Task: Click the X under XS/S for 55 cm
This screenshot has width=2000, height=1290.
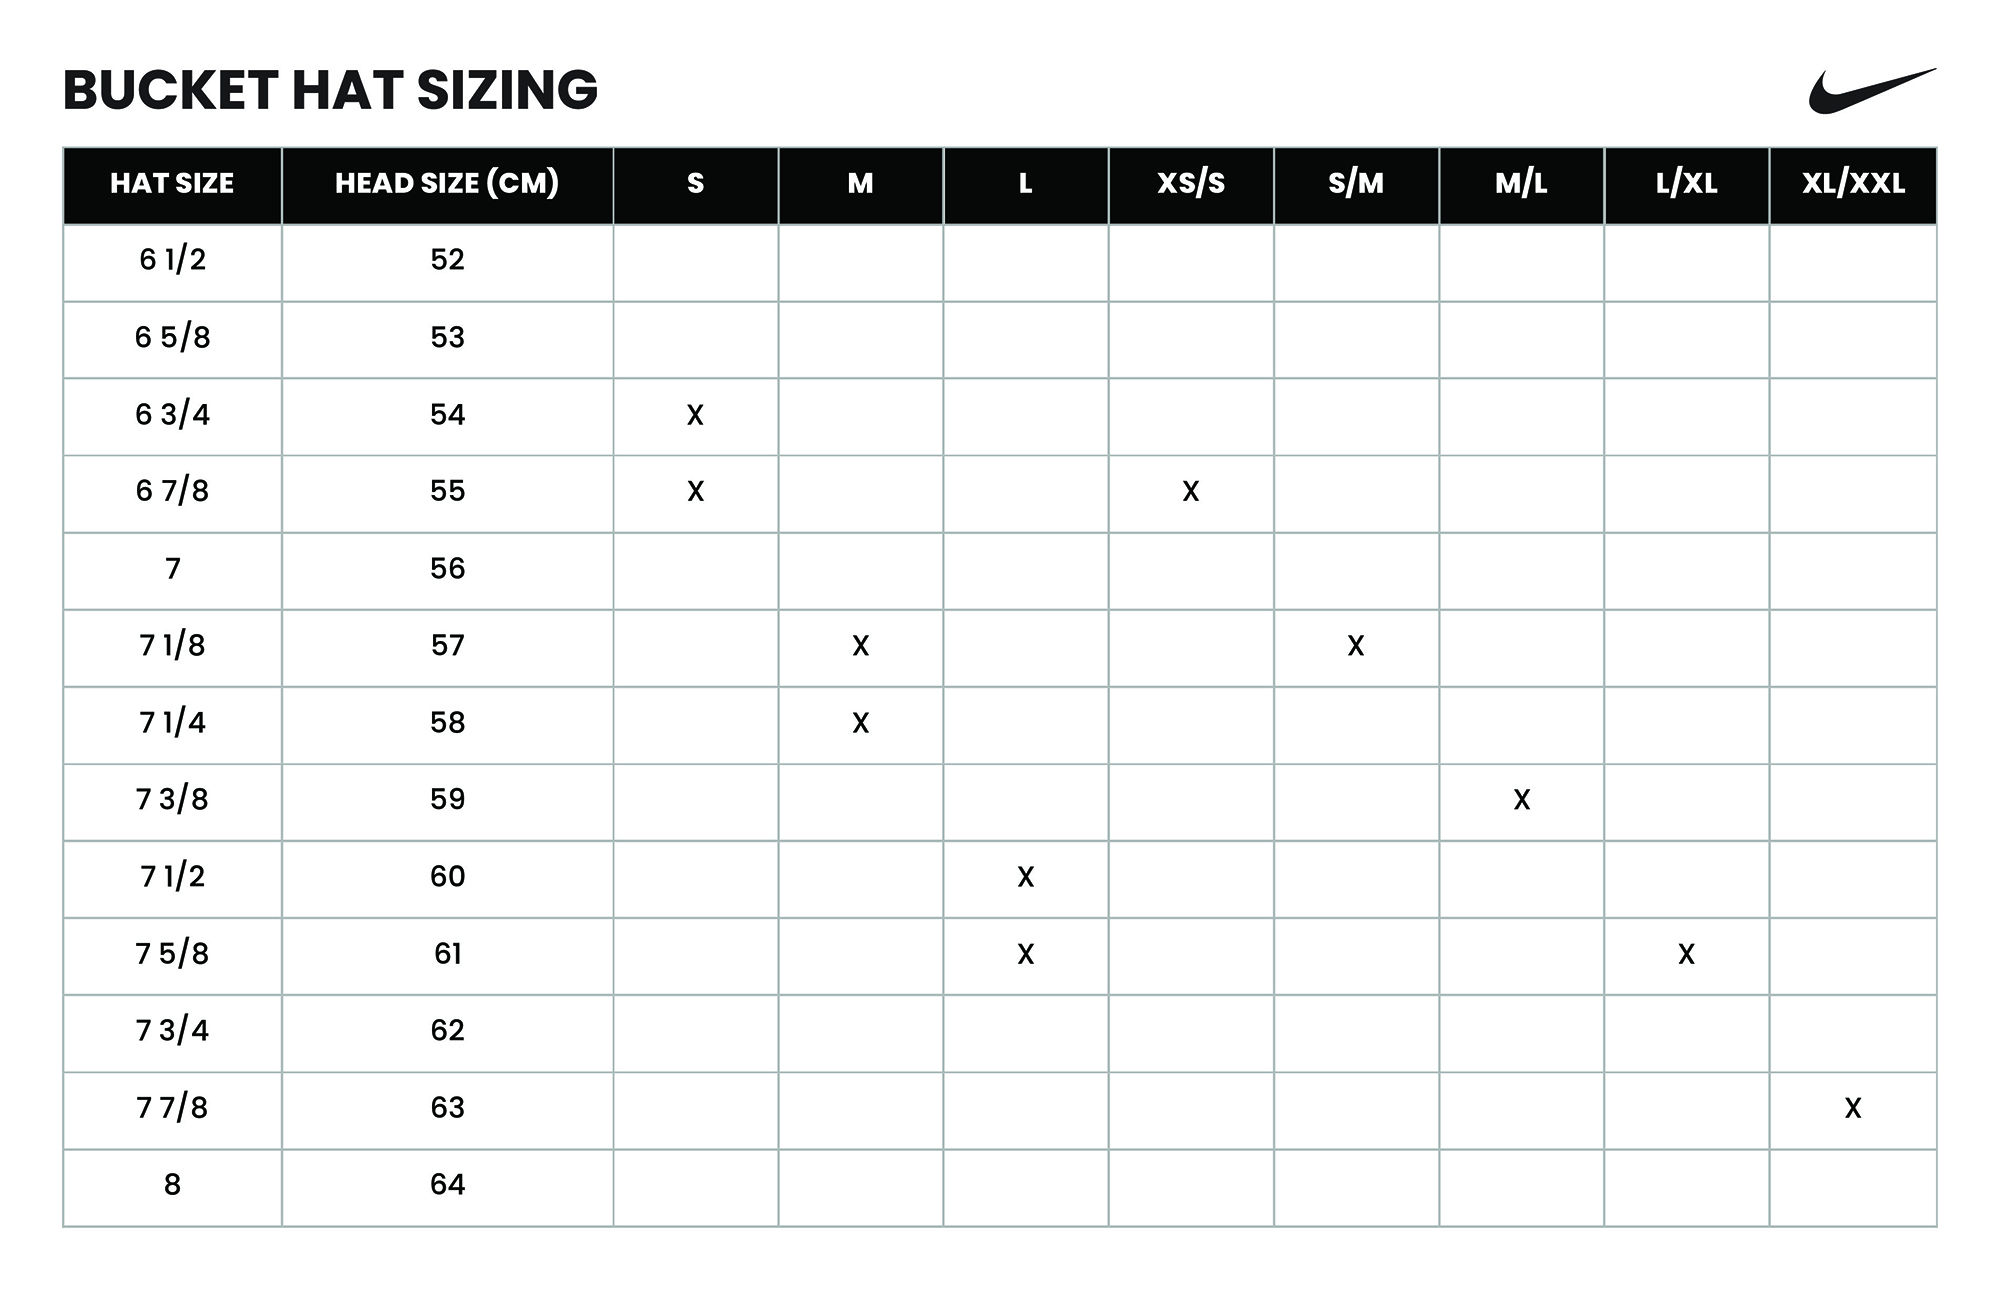Action: 1190,491
